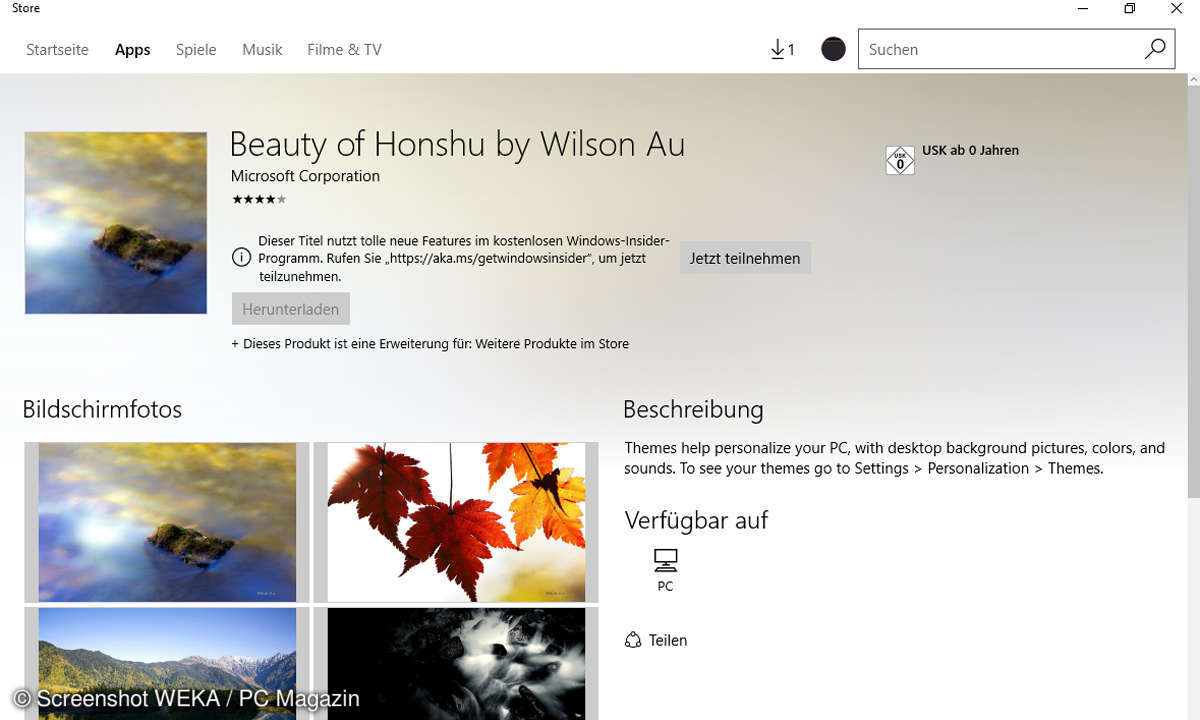Open Weitere Produkte im Store link

(x=552, y=344)
